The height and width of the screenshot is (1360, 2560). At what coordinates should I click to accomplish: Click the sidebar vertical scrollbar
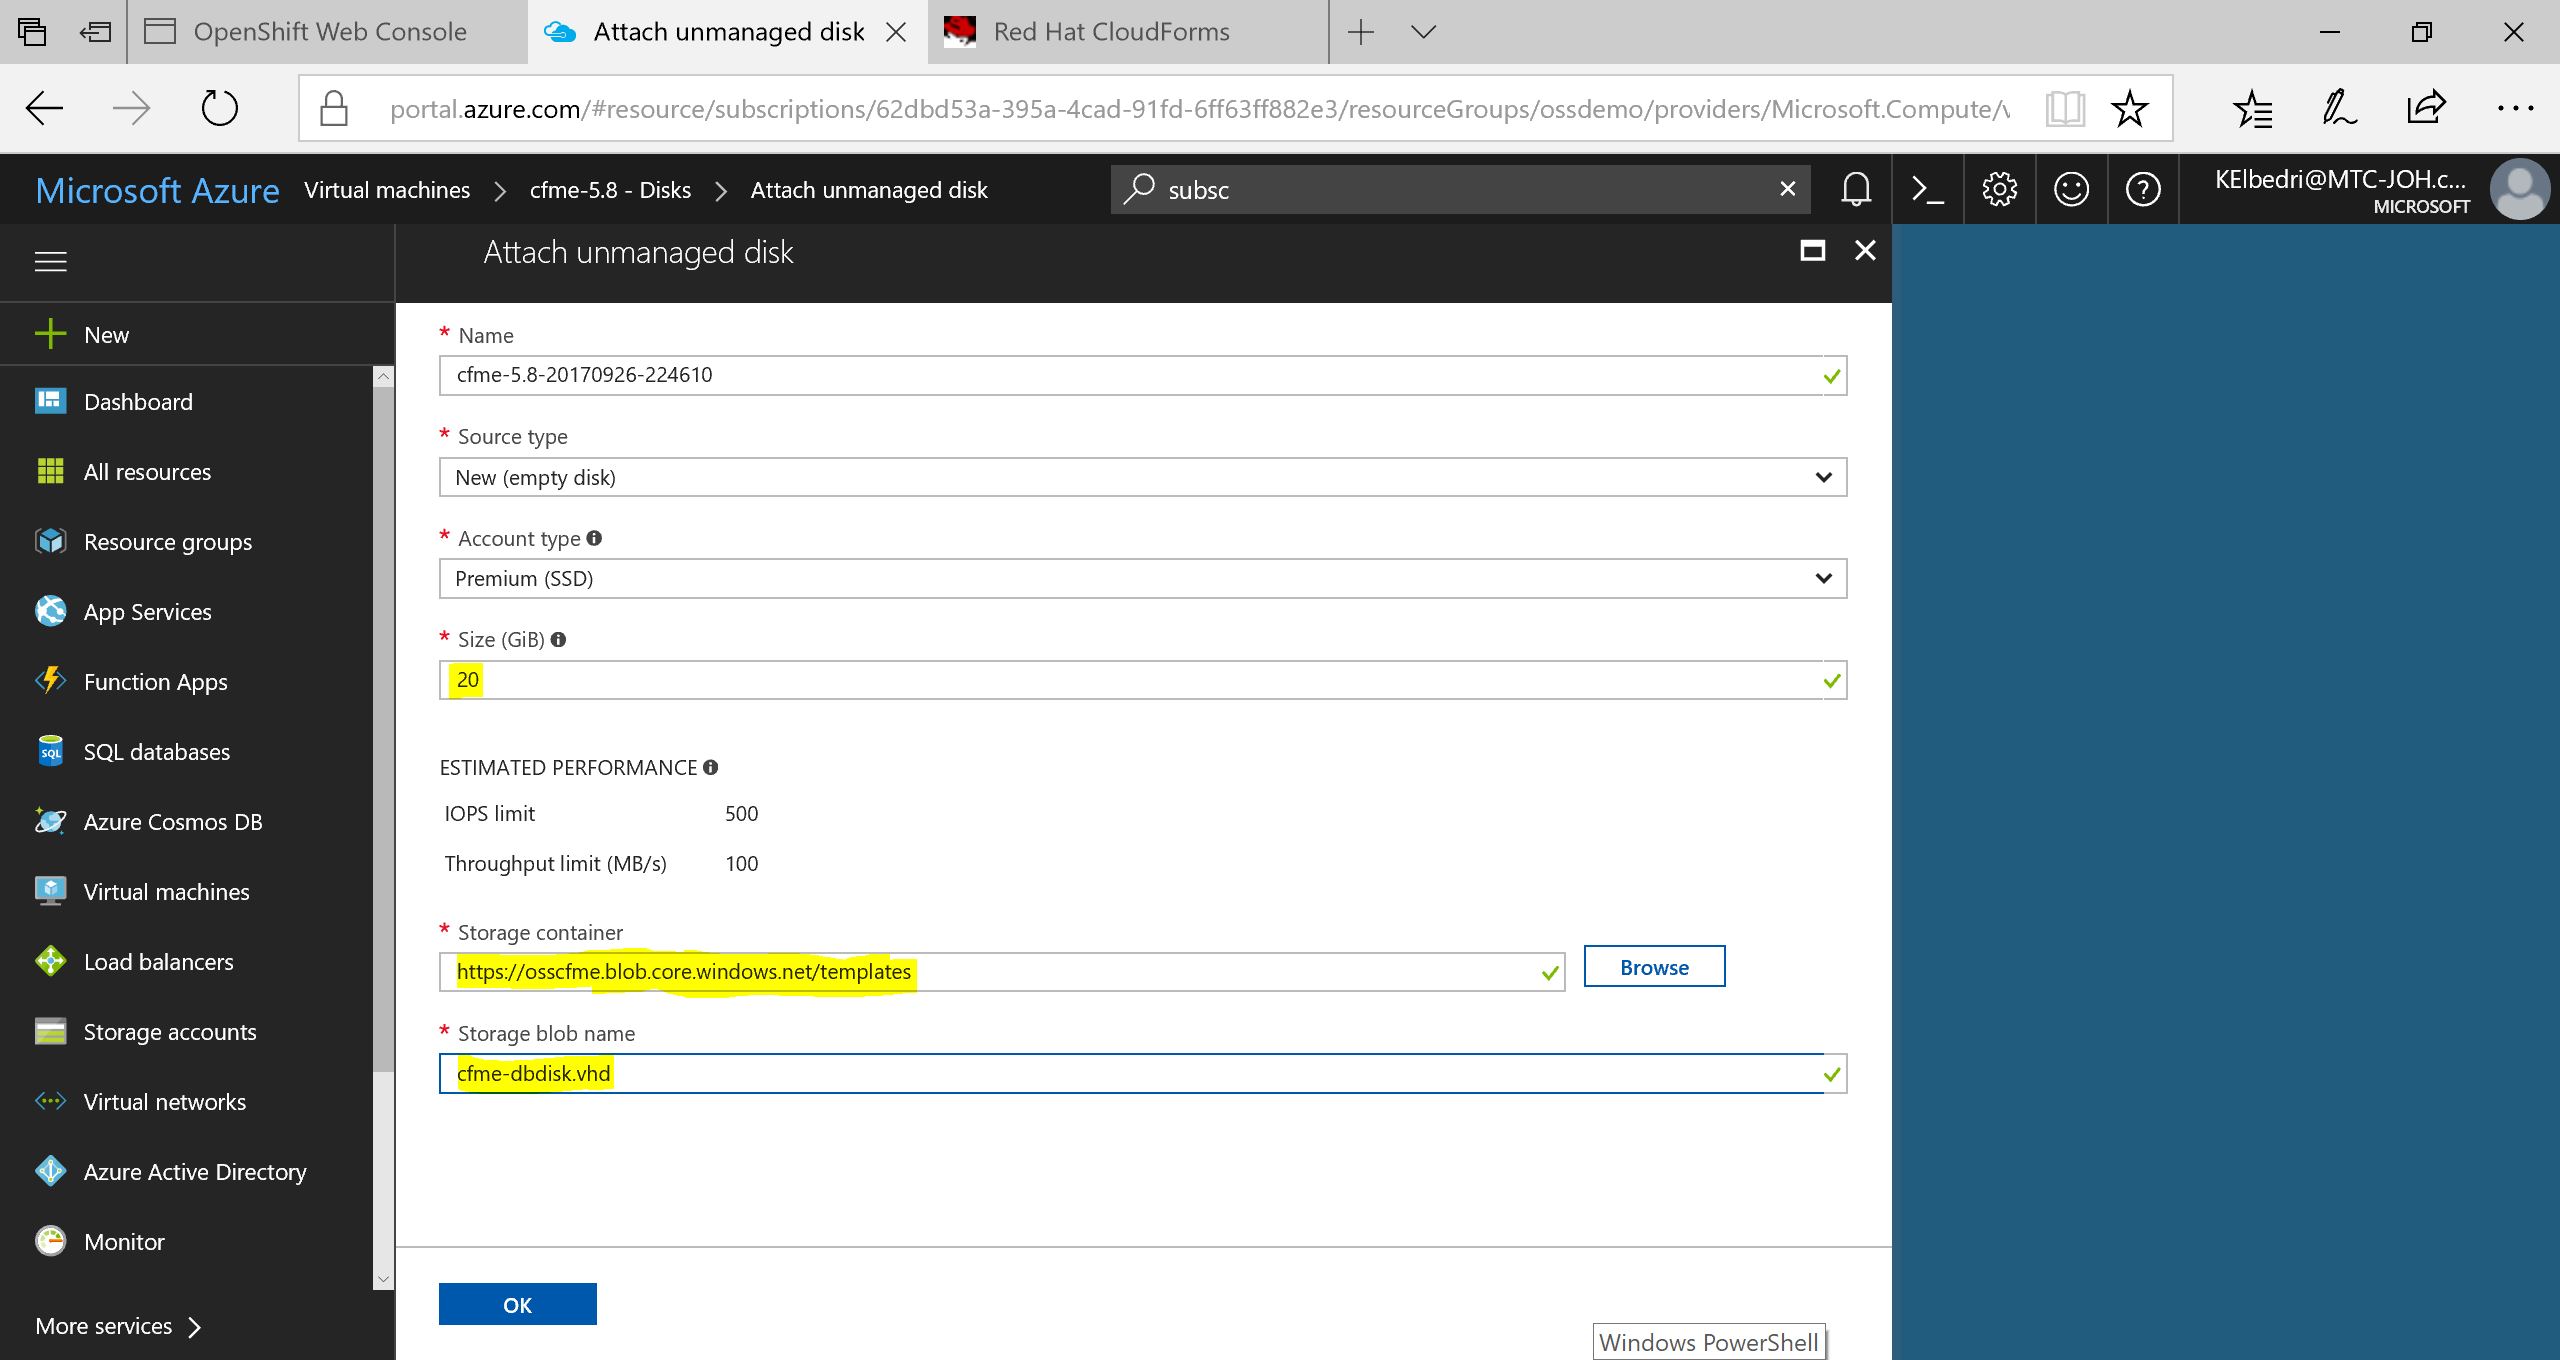pos(383,730)
